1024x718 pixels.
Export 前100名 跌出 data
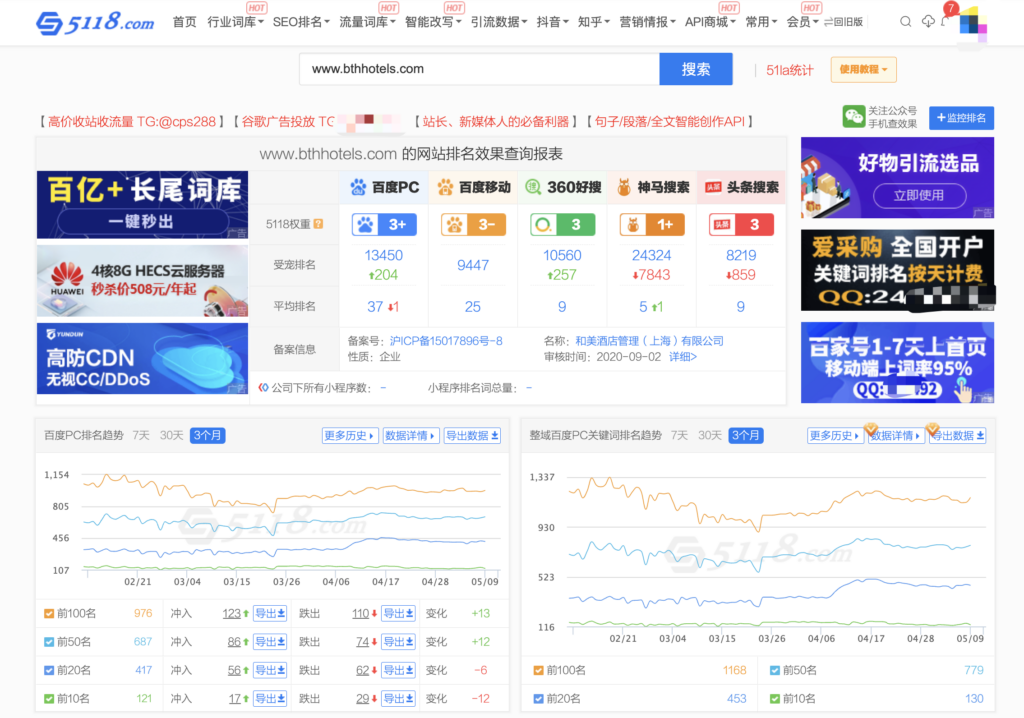pos(398,613)
